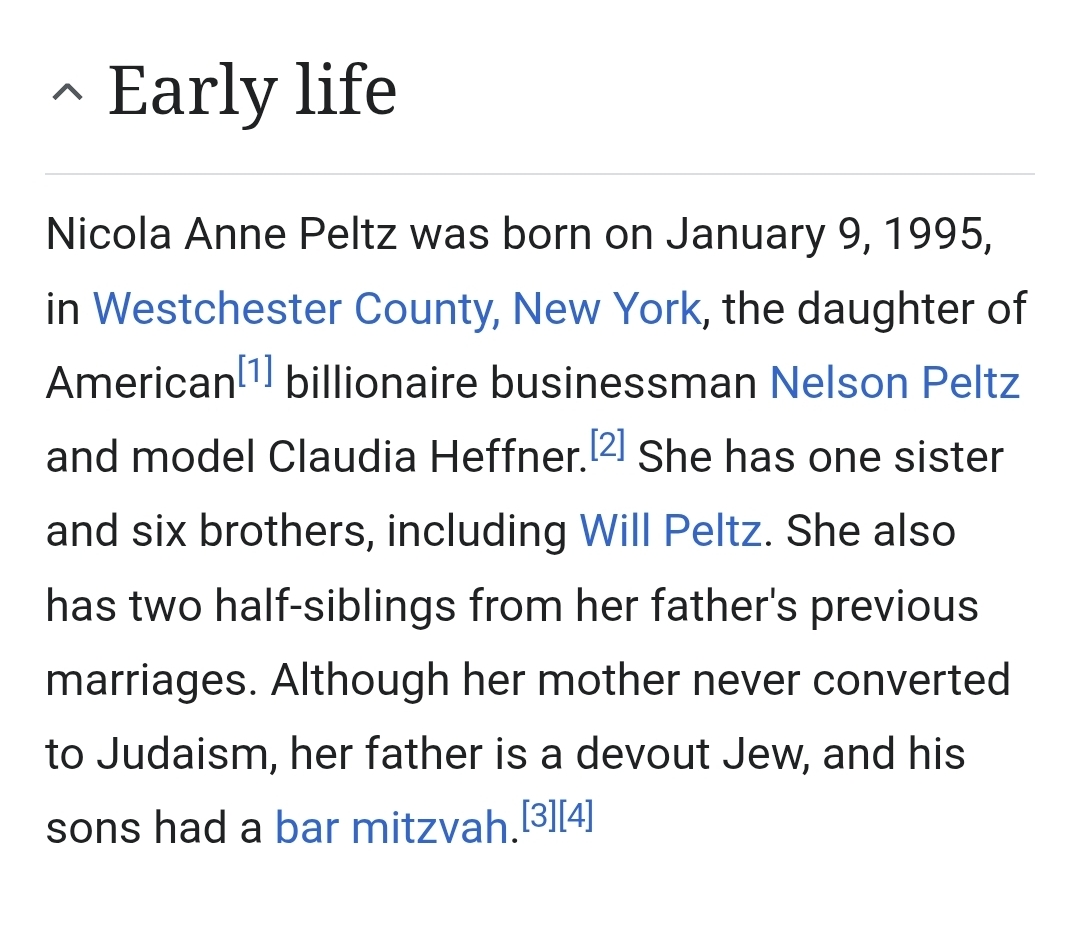The width and height of the screenshot is (1080, 933).
Task: Click the name Claudia Heffner in text
Action: point(427,457)
